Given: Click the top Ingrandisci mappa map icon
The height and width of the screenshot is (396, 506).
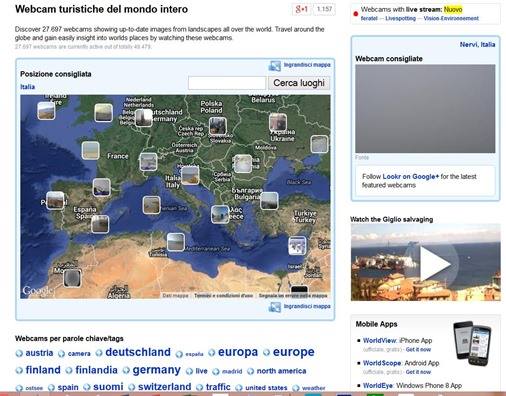Looking at the screenshot, I should pyautogui.click(x=275, y=66).
